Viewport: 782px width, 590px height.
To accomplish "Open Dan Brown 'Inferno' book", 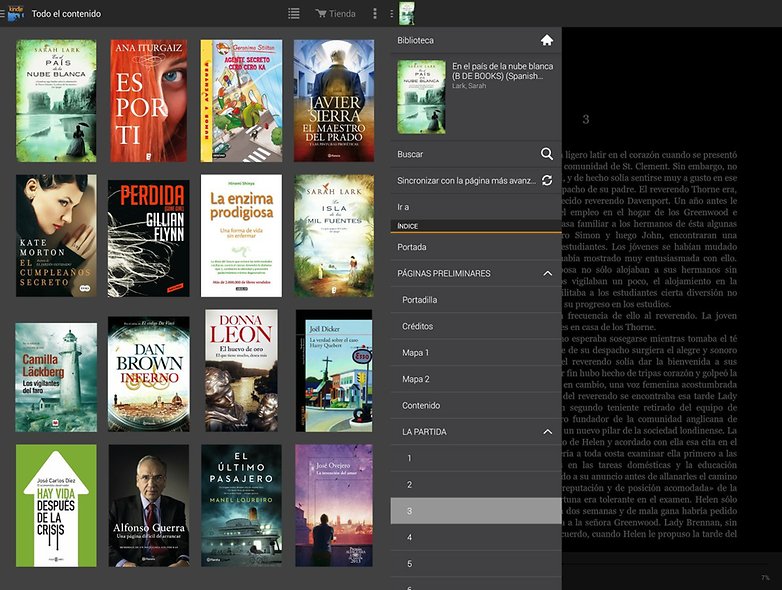I will 149,374.
